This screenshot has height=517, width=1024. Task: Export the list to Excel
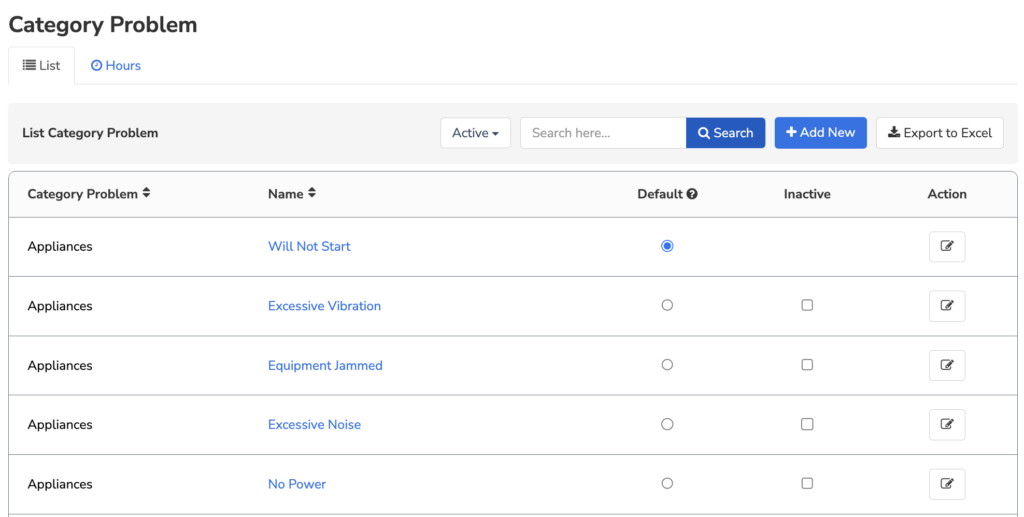pyautogui.click(x=940, y=133)
